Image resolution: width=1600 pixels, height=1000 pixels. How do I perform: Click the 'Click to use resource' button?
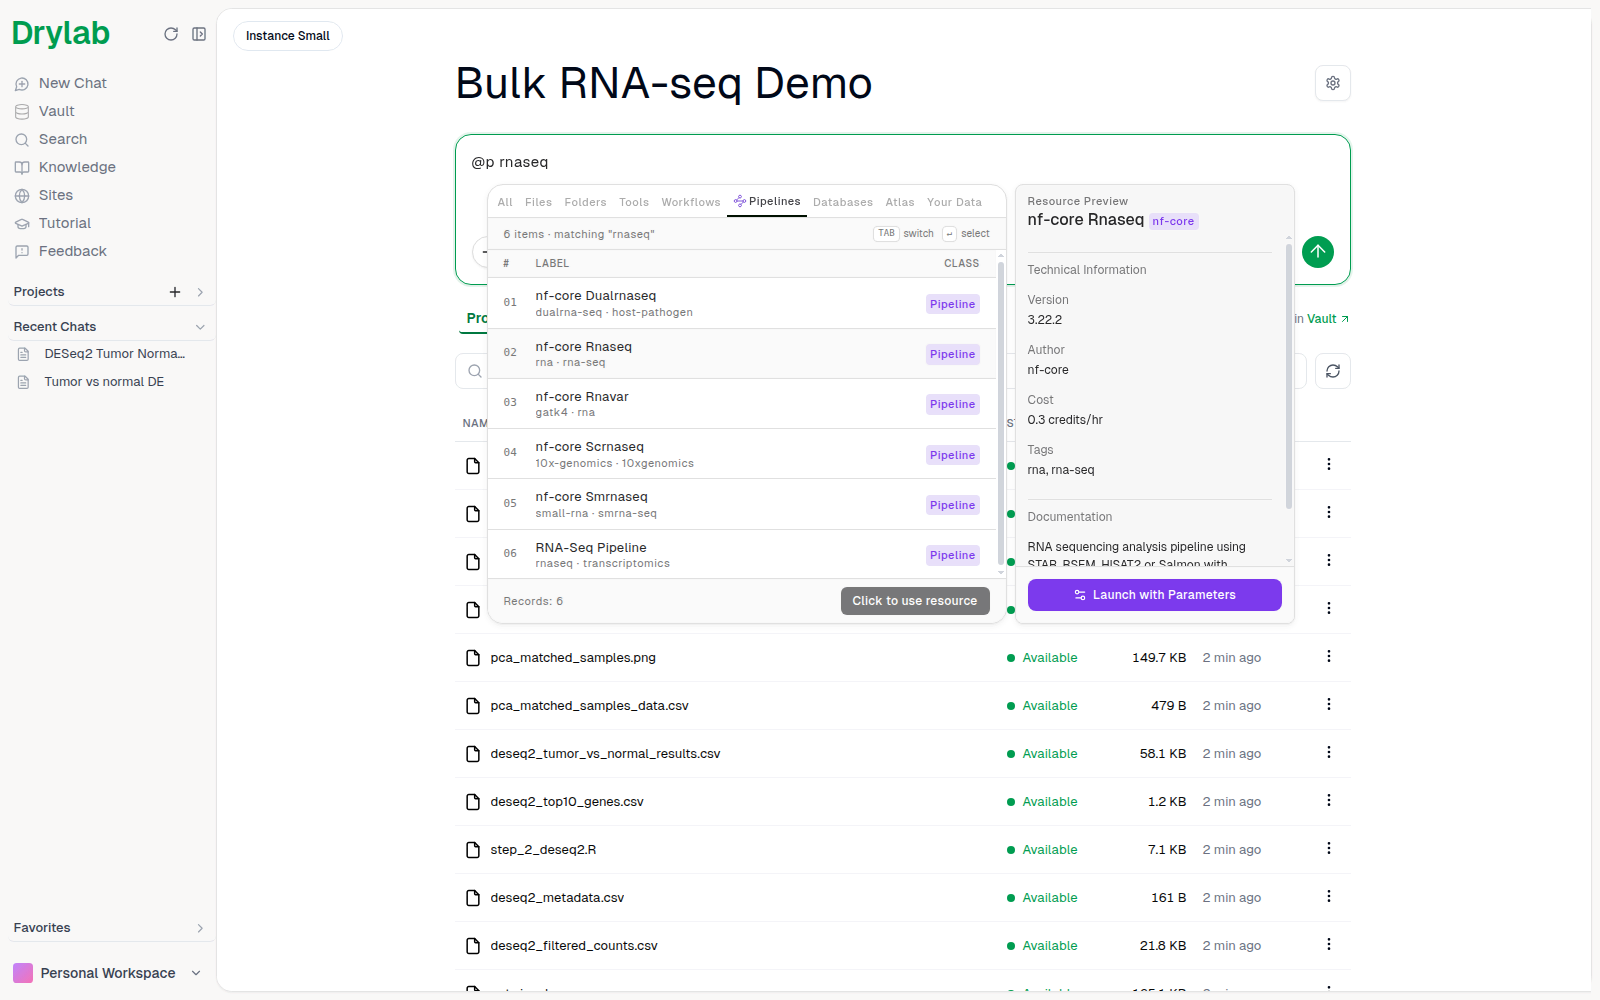[915, 601]
